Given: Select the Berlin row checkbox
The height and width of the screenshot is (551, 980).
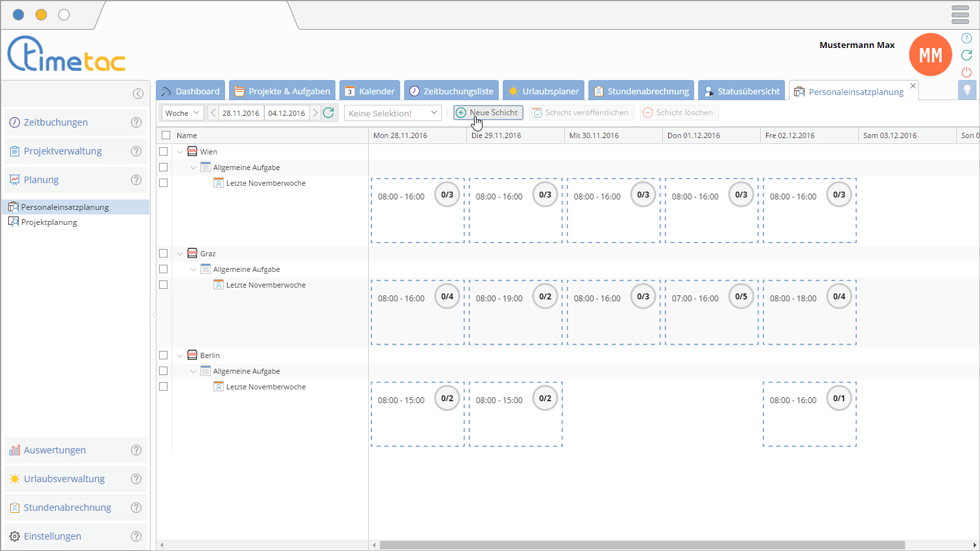Looking at the screenshot, I should tap(164, 355).
